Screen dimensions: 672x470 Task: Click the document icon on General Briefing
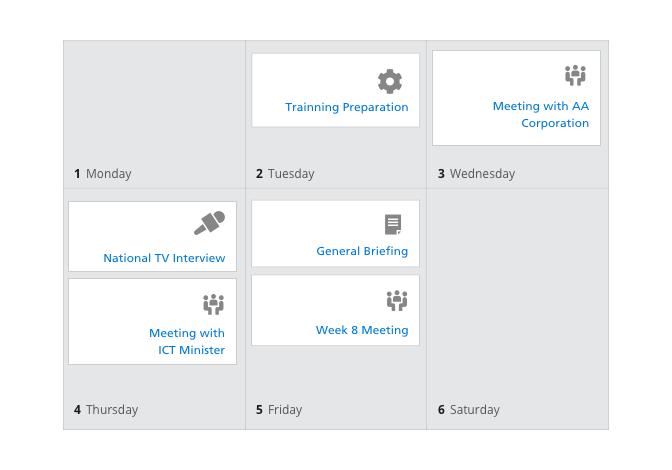point(393,225)
